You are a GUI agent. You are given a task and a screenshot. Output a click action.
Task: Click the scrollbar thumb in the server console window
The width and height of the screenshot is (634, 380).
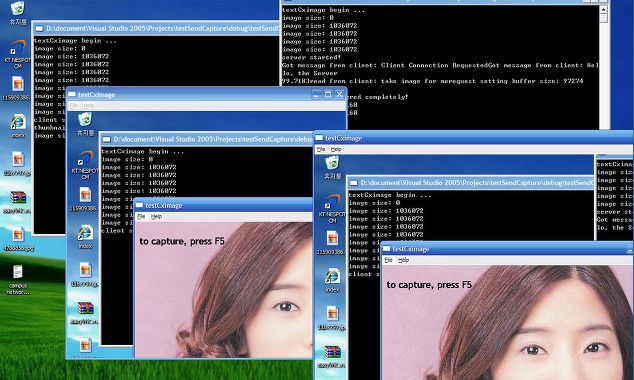coord(603,18)
